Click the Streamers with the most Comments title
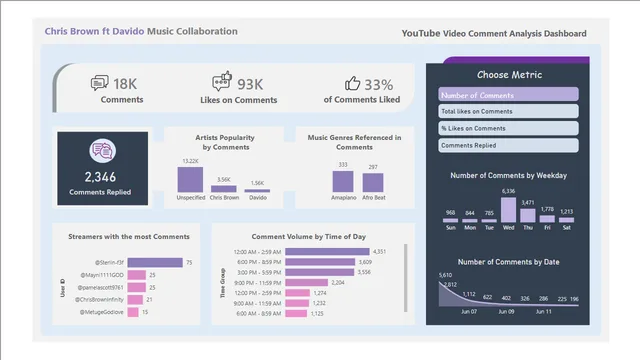The width and height of the screenshot is (640, 360). pos(129,236)
